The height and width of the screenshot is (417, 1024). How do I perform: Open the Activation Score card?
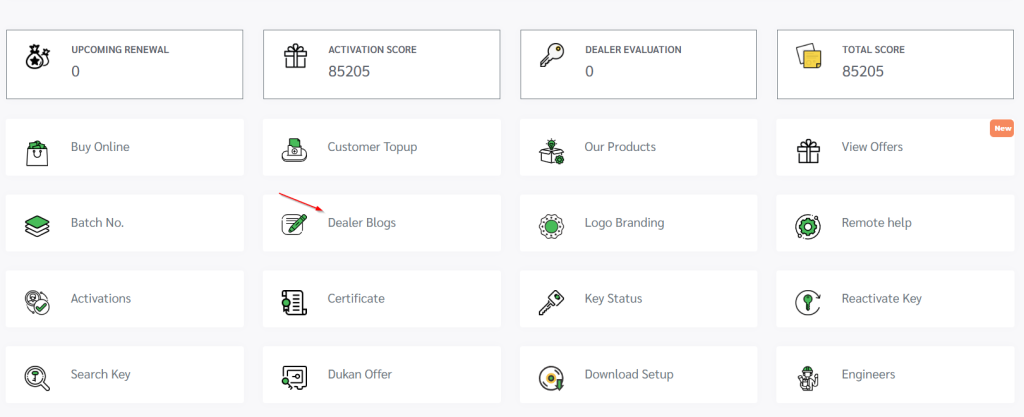pyautogui.click(x=381, y=64)
